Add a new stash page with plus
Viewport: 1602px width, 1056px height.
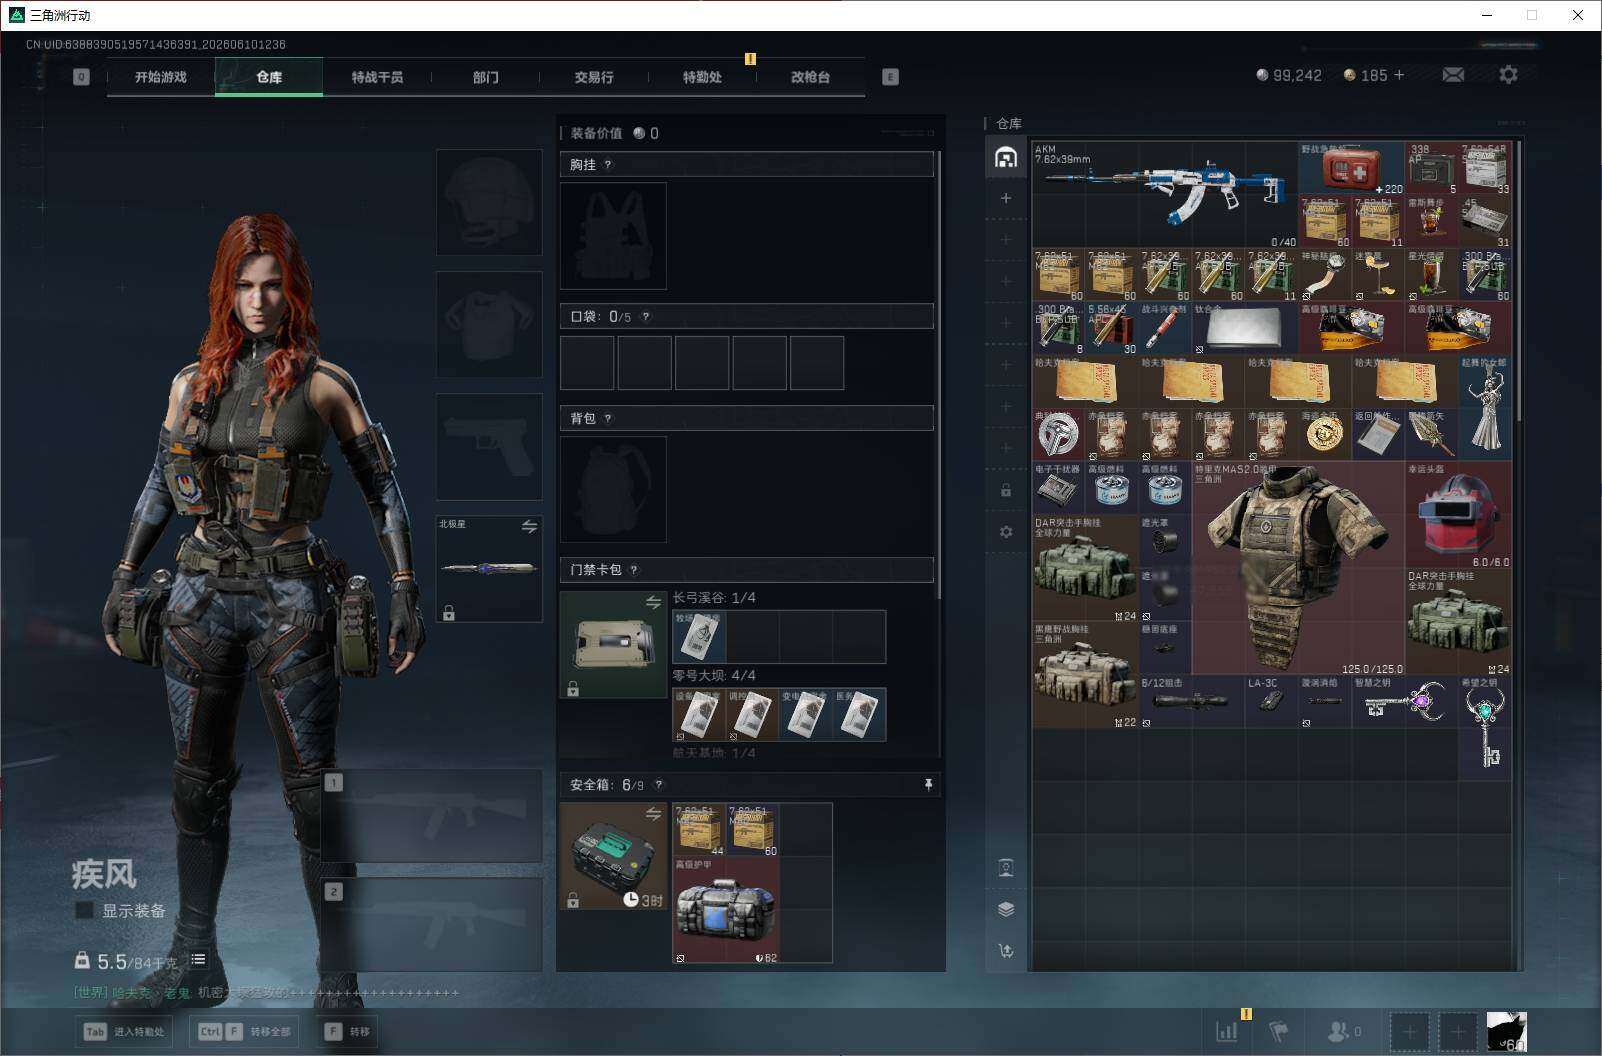point(1006,198)
